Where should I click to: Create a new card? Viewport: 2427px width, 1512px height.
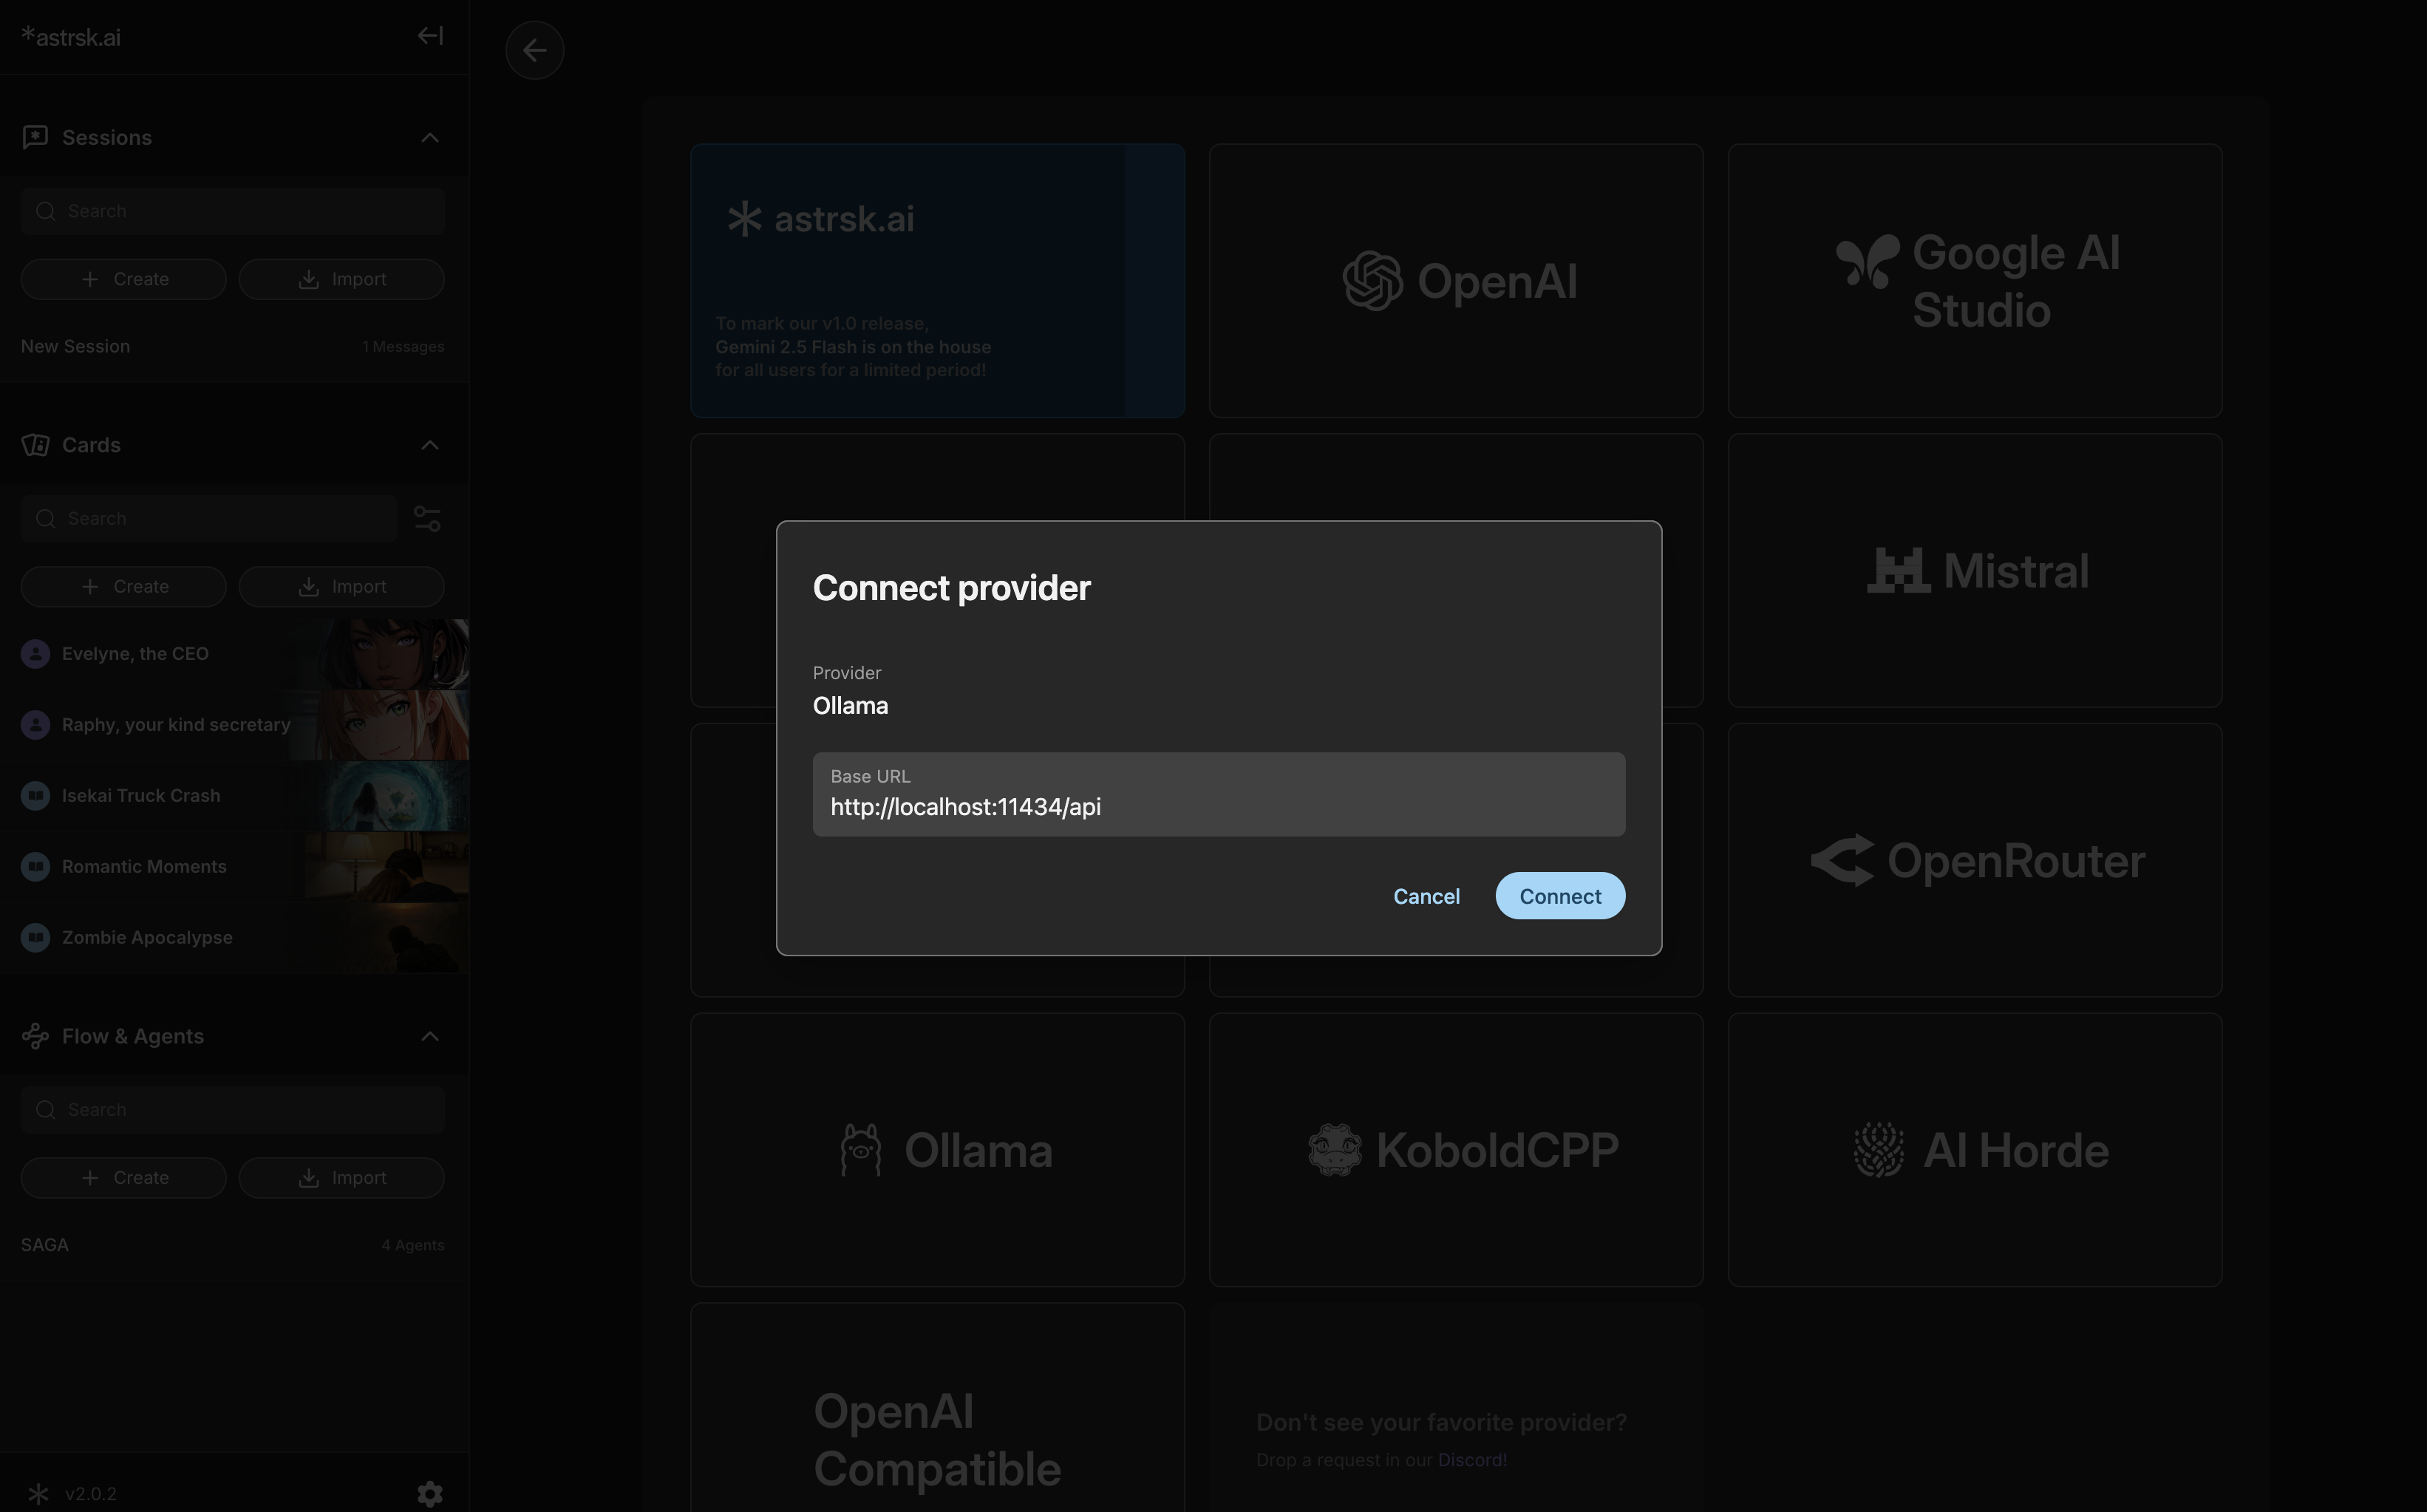123,586
